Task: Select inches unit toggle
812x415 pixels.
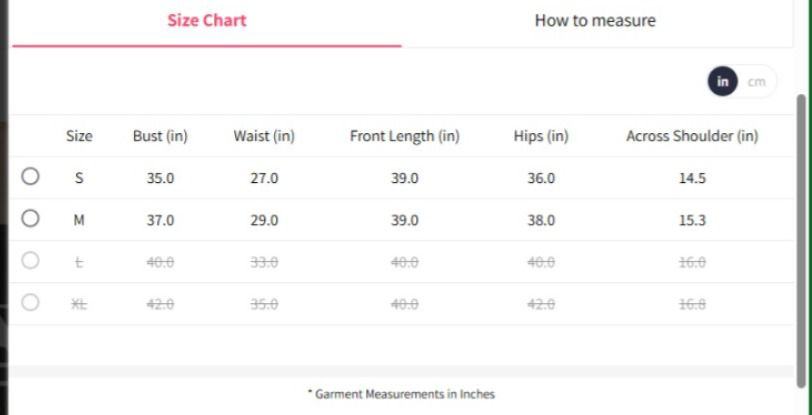Action: point(723,82)
